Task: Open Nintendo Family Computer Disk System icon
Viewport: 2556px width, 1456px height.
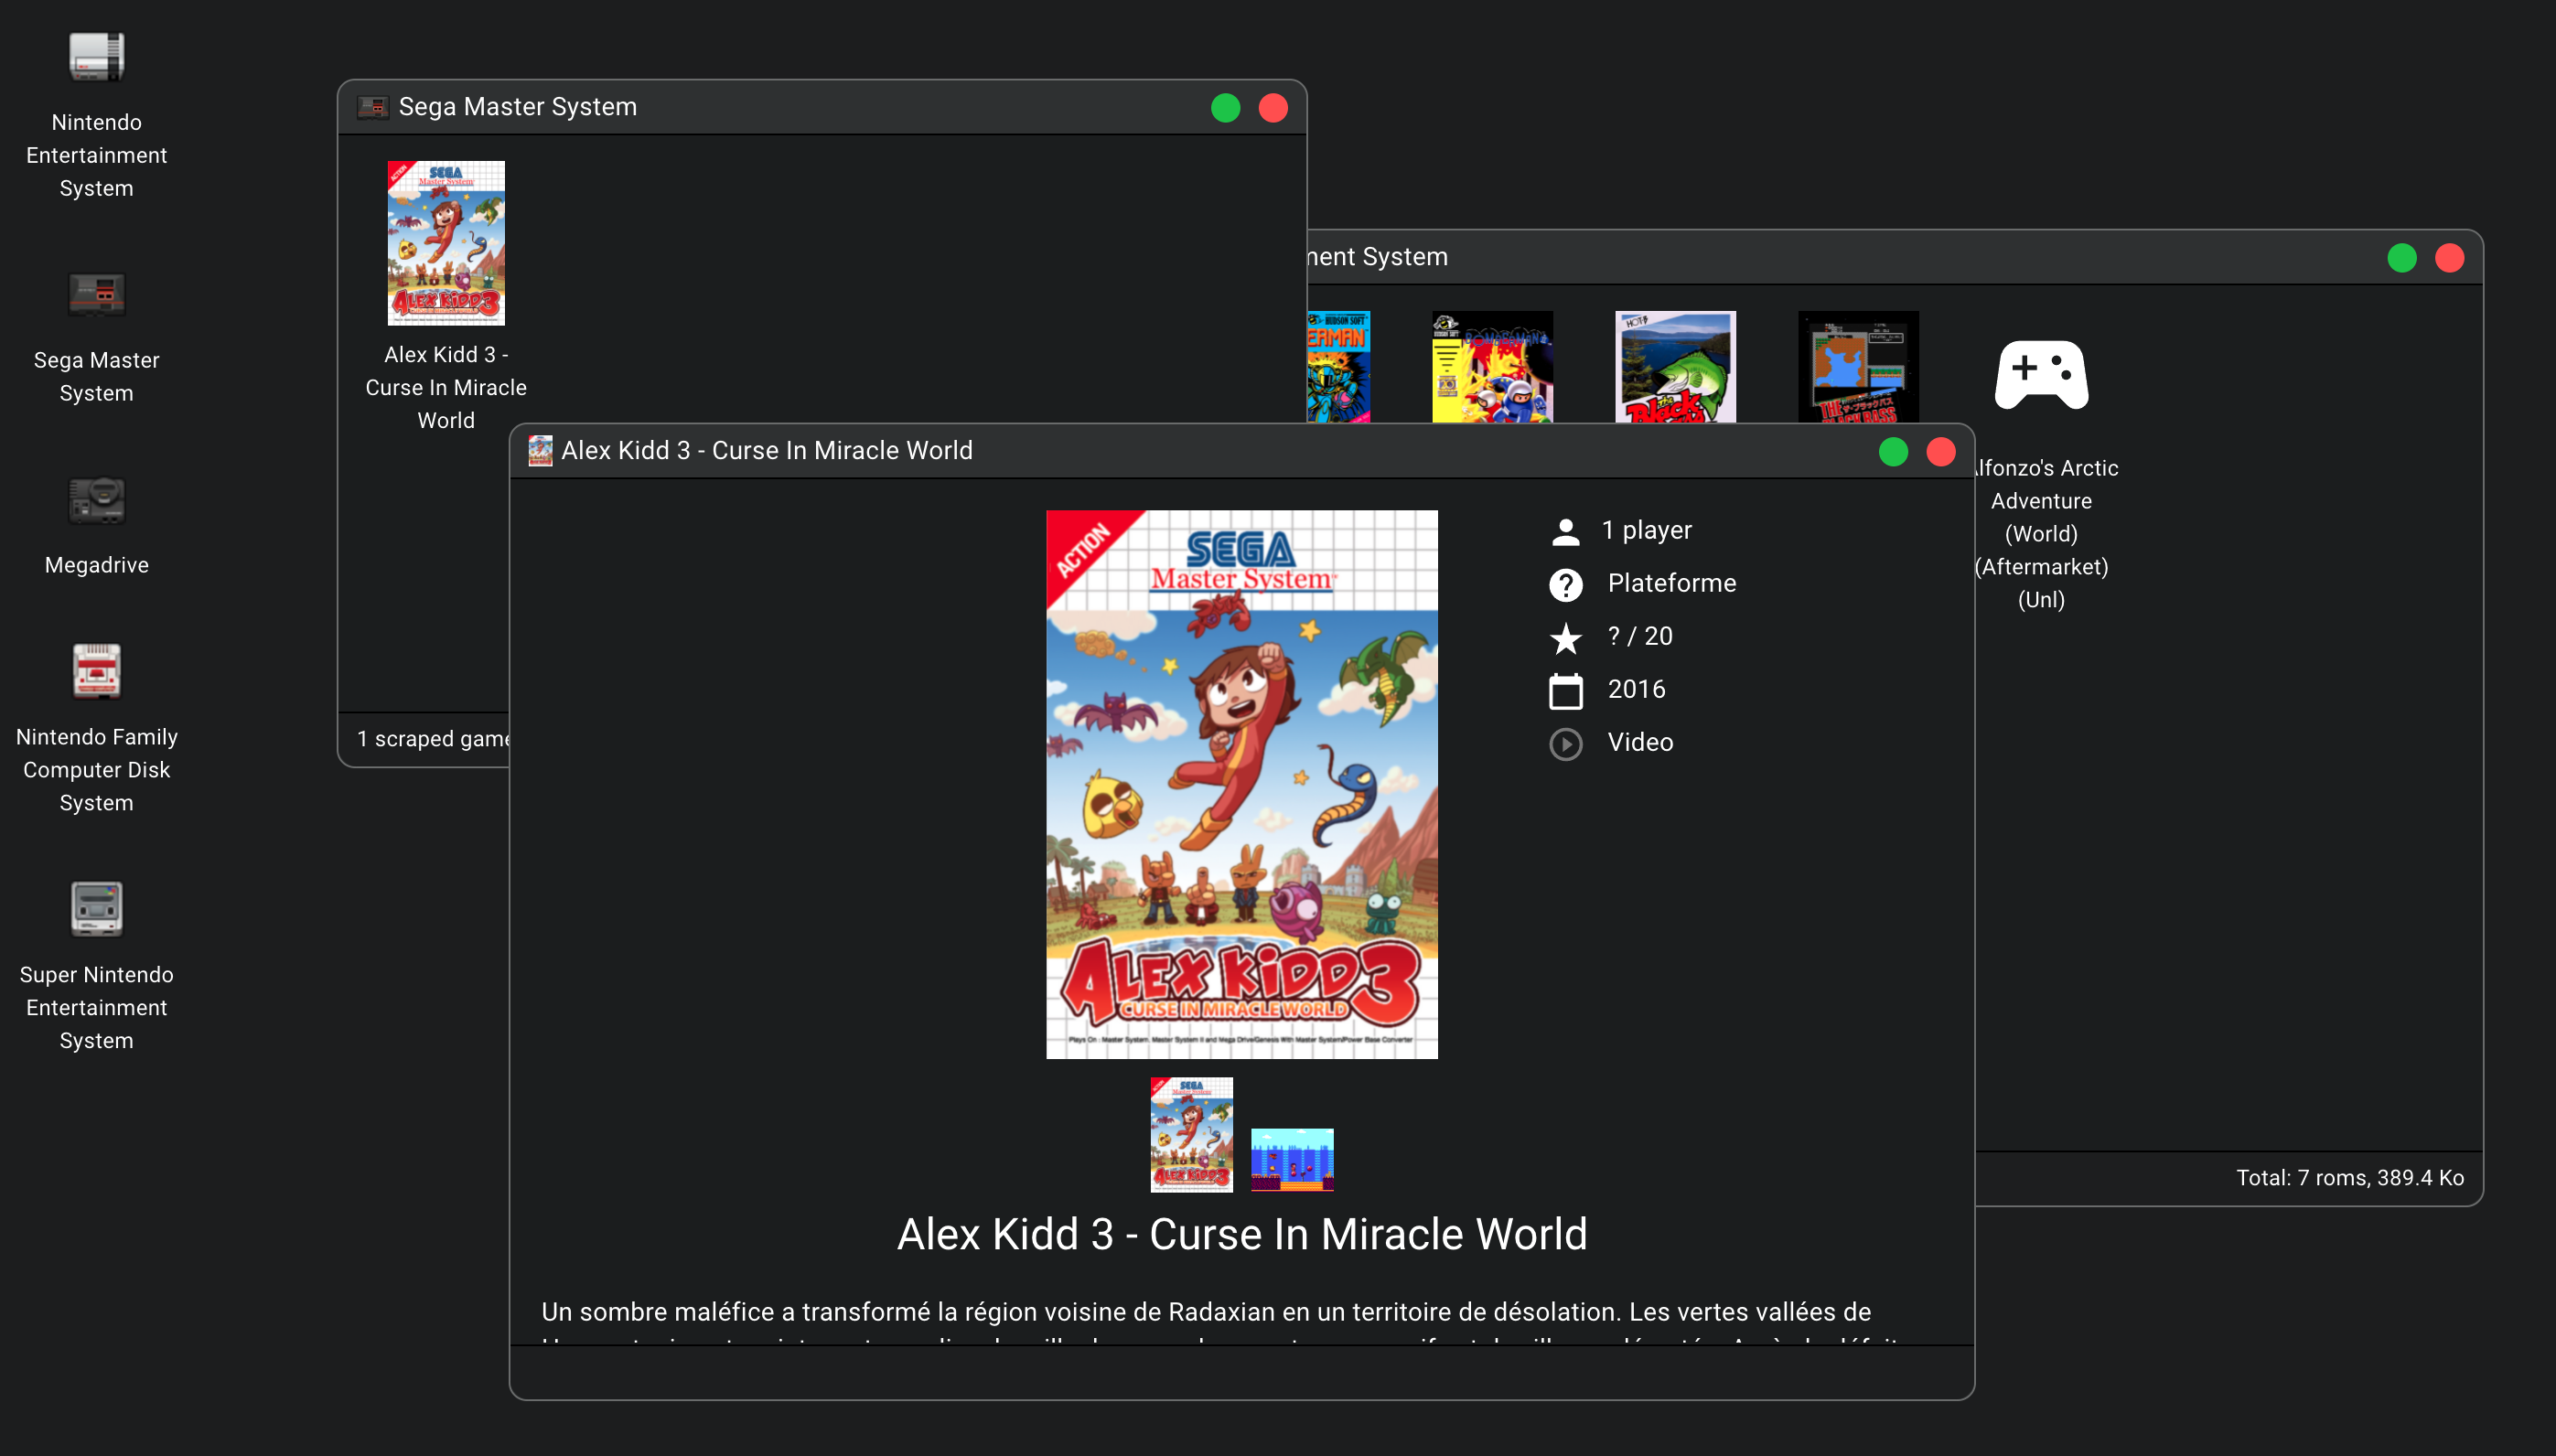Action: coord(96,671)
